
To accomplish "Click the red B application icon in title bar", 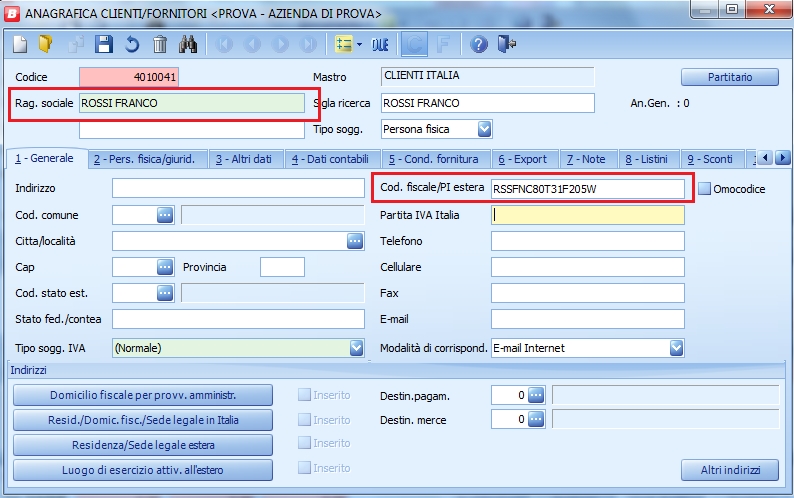I will pos(12,13).
